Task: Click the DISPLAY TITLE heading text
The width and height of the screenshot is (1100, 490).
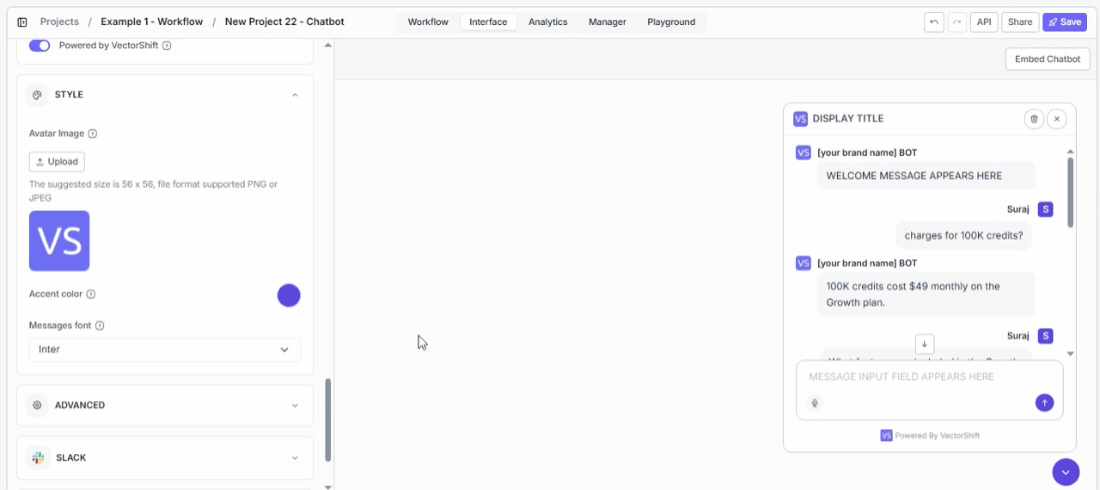Action: [848, 119]
